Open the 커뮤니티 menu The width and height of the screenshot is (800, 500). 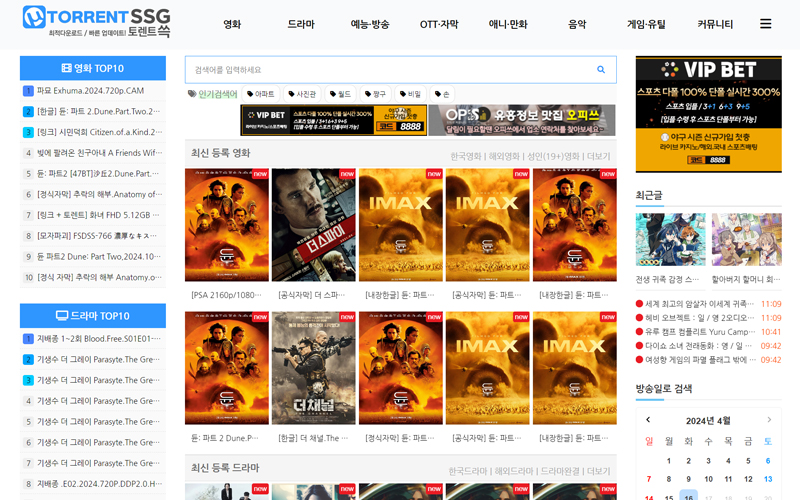[x=715, y=24]
